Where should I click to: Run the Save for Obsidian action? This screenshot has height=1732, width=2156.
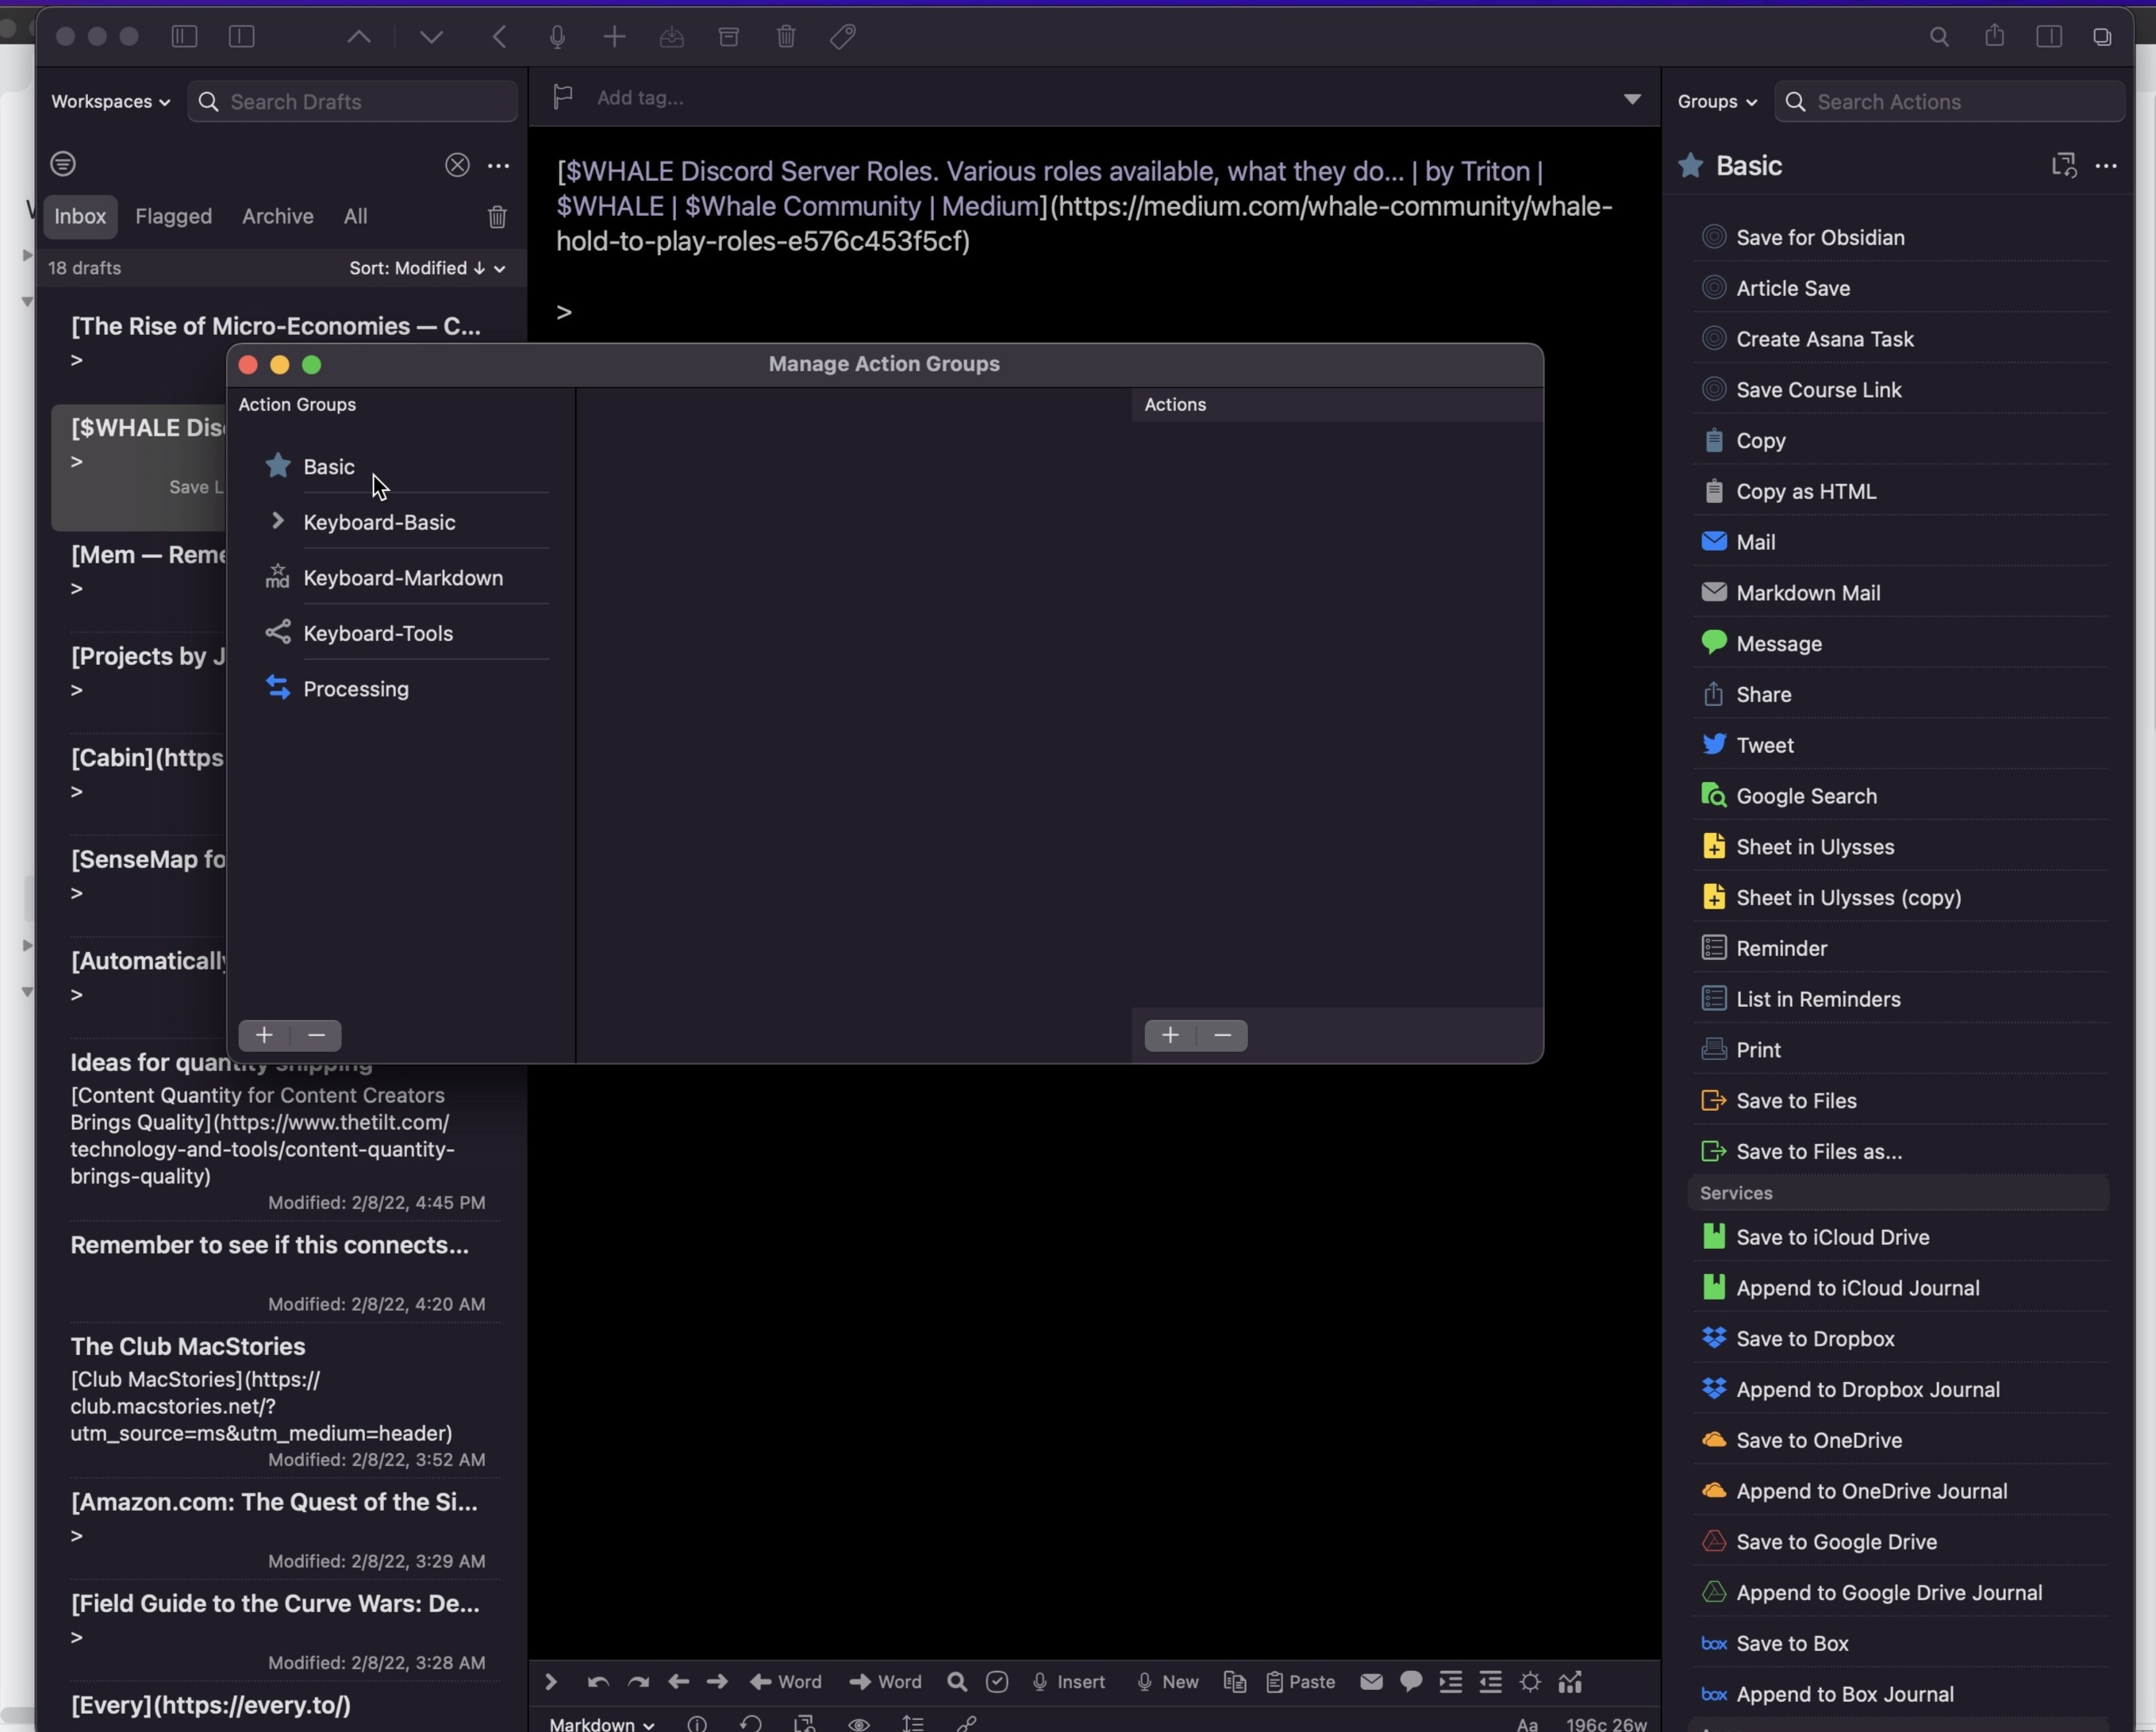click(1900, 238)
